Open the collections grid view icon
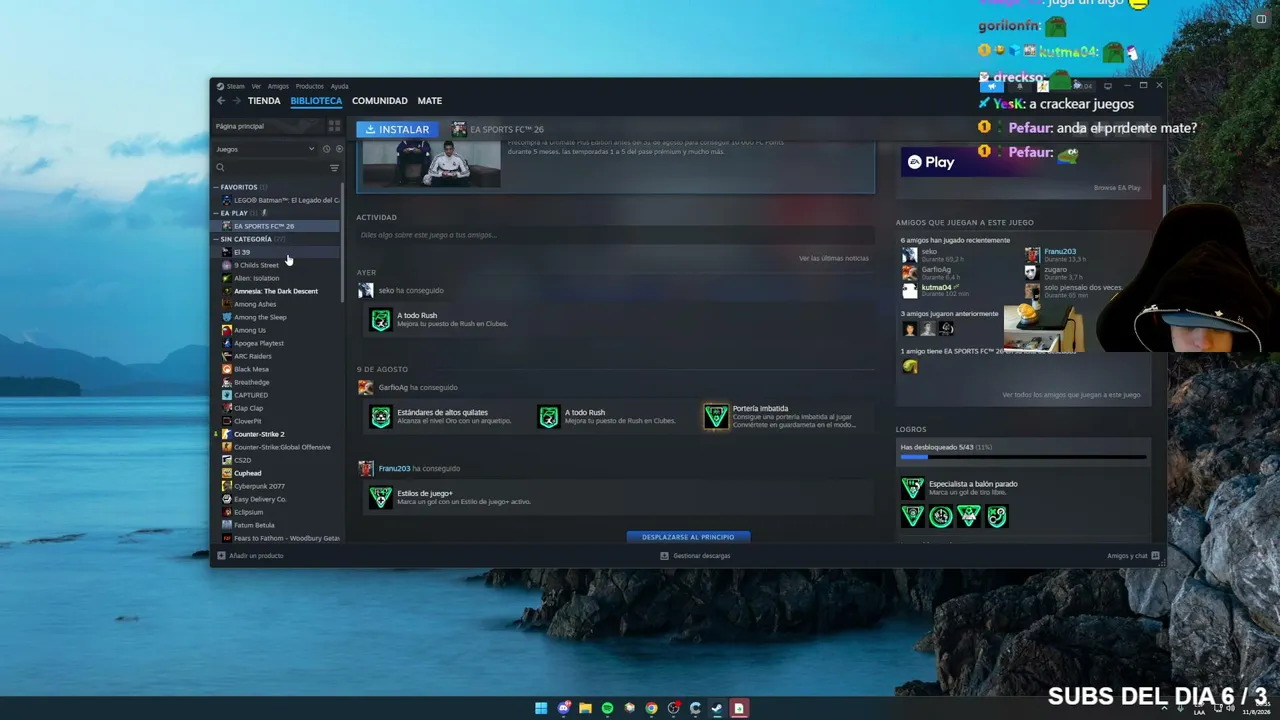1280x720 pixels. (x=334, y=126)
